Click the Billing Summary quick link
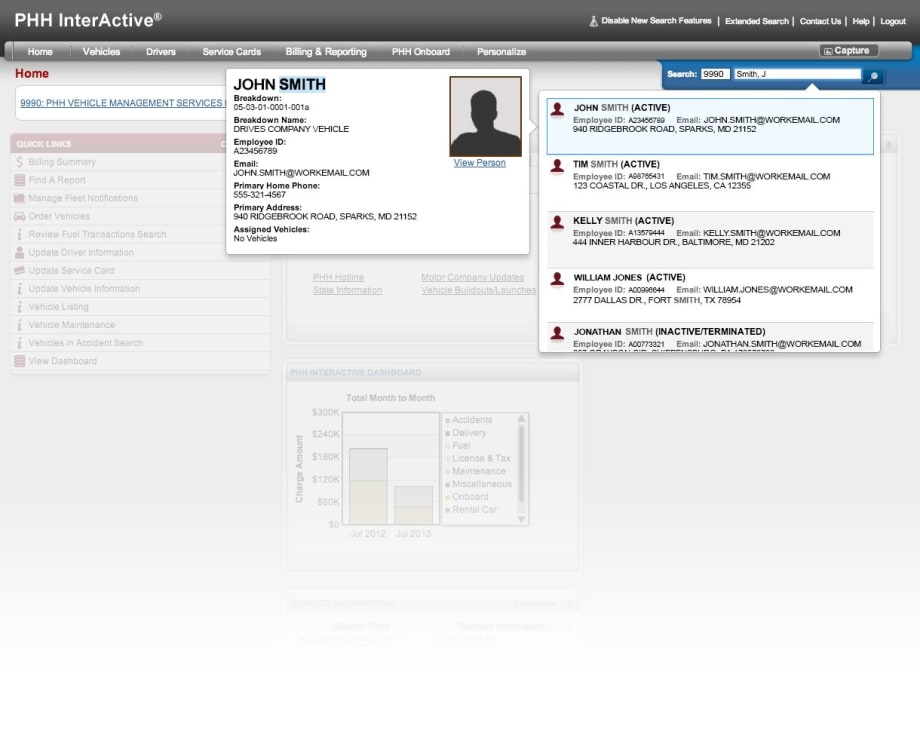The height and width of the screenshot is (745, 920). tap(62, 162)
